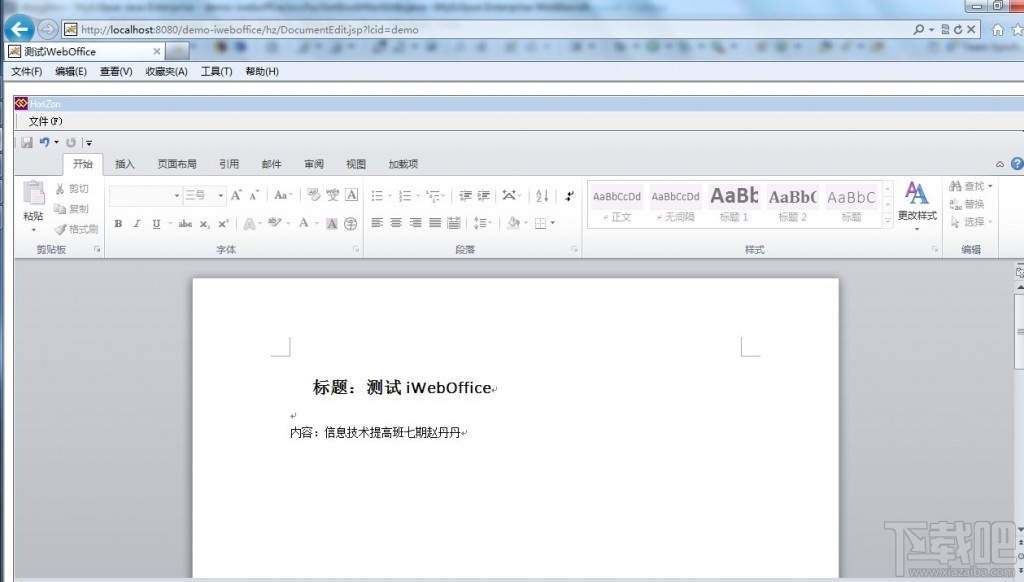Open the Change Case (Aa) dropdown
Image resolution: width=1024 pixels, height=582 pixels.
[x=282, y=195]
